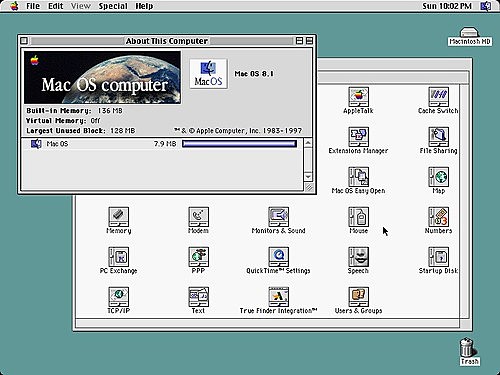Open the QuickTime Settings icon
Image resolution: width=500 pixels, height=375 pixels.
tap(278, 257)
